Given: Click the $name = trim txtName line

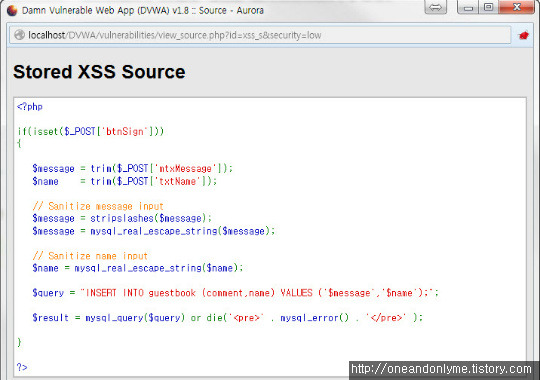Looking at the screenshot, I should point(124,181).
